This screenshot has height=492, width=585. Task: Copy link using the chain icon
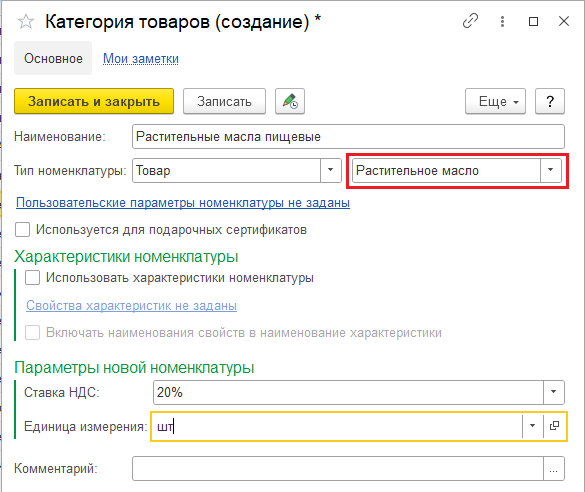470,21
